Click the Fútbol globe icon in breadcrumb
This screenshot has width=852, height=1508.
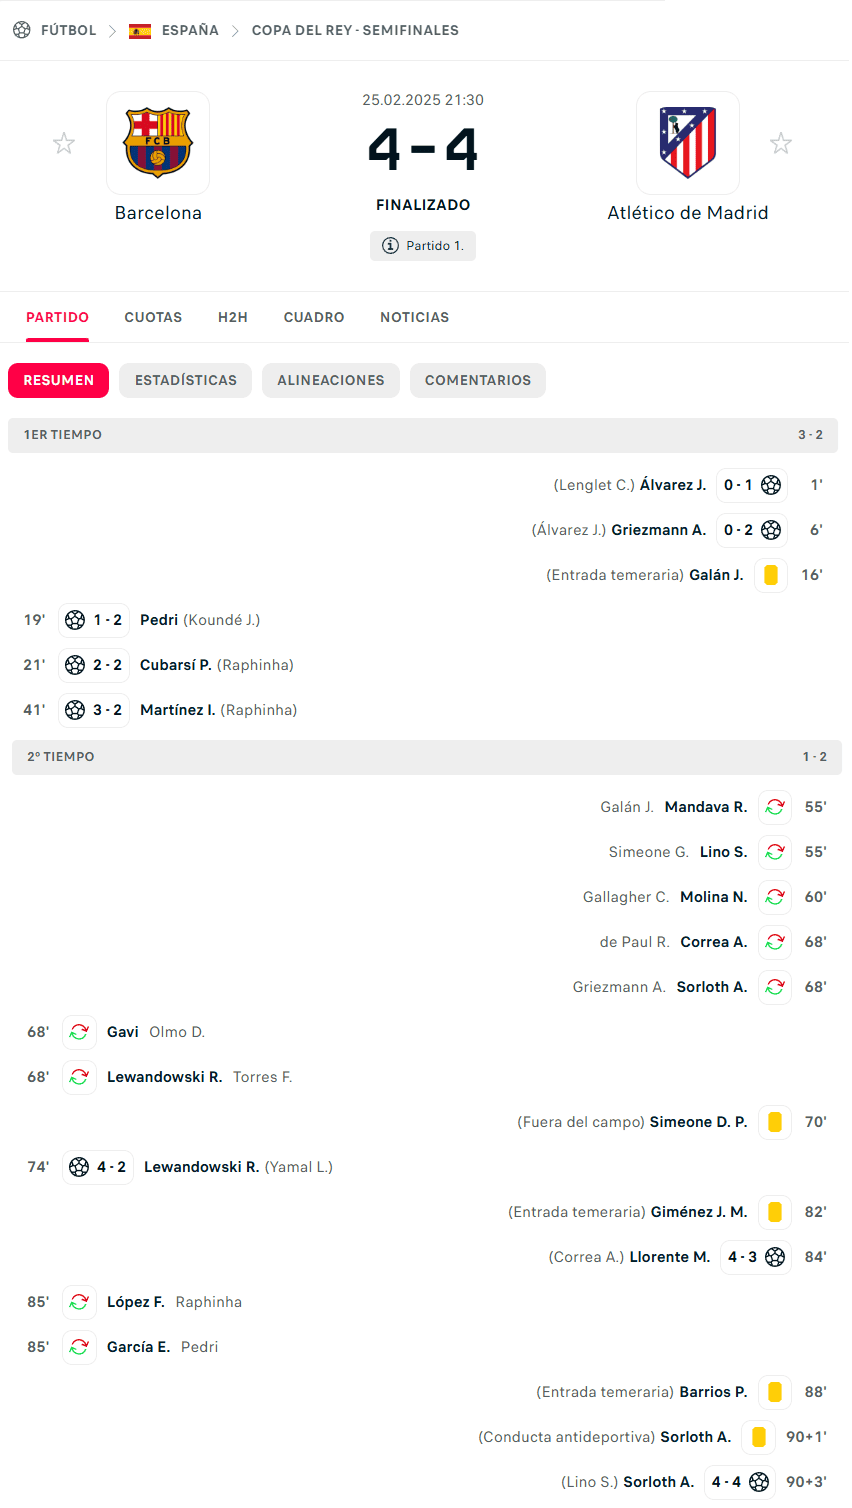[21, 30]
